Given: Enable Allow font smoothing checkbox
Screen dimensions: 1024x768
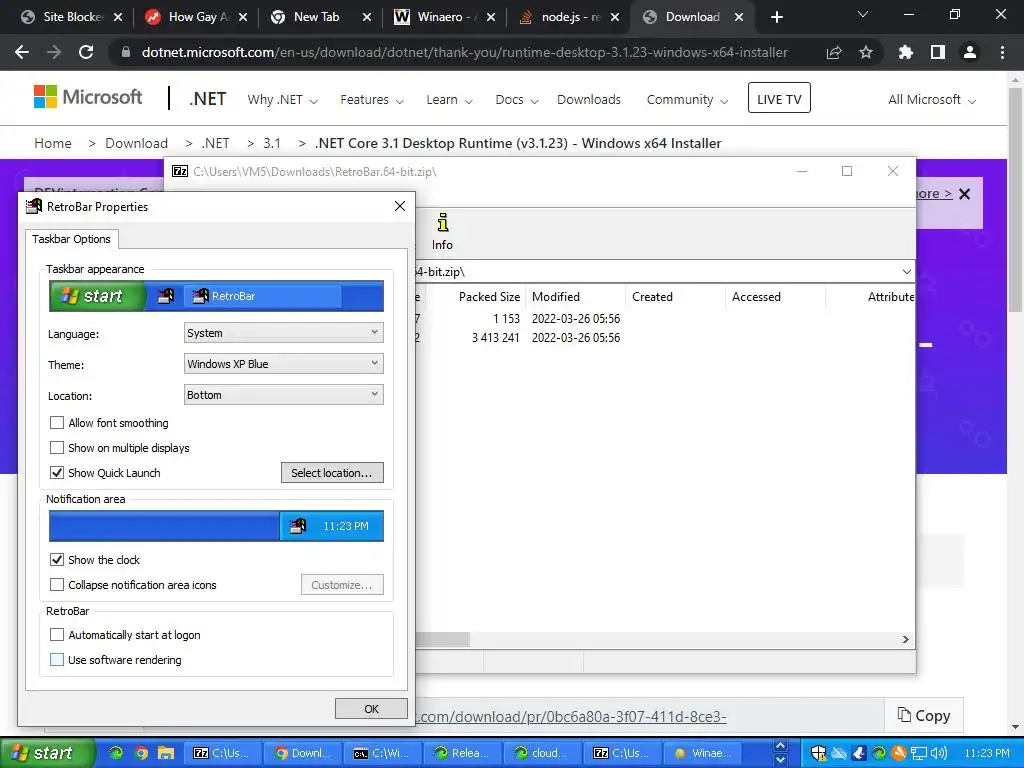Looking at the screenshot, I should [57, 423].
